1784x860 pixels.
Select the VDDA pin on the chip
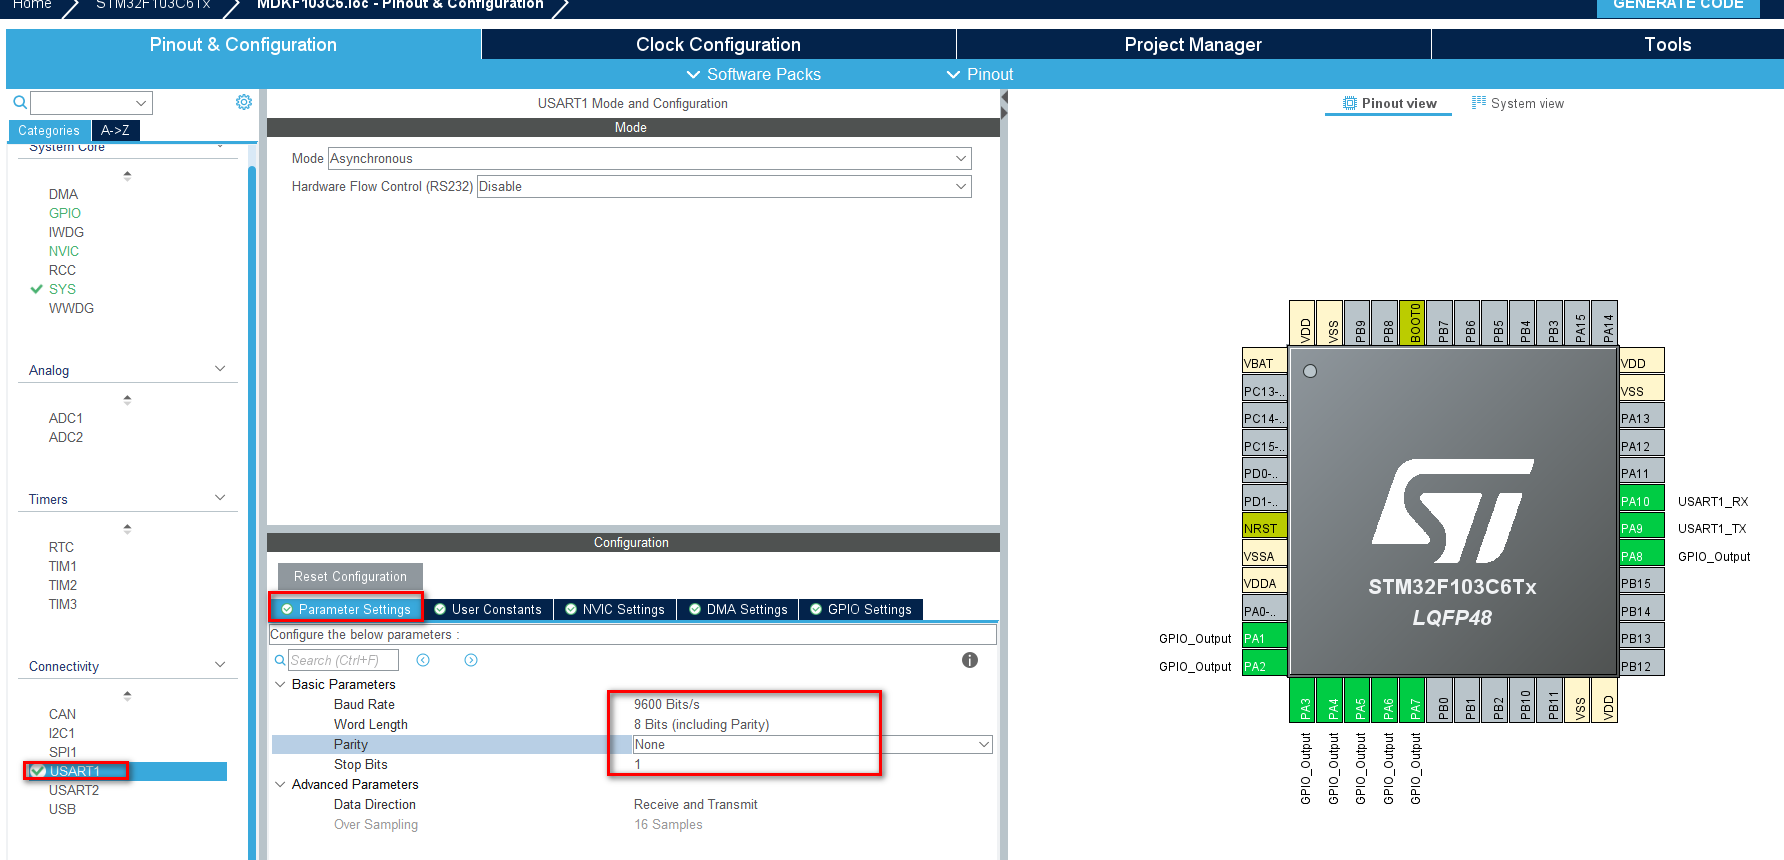pos(1264,583)
